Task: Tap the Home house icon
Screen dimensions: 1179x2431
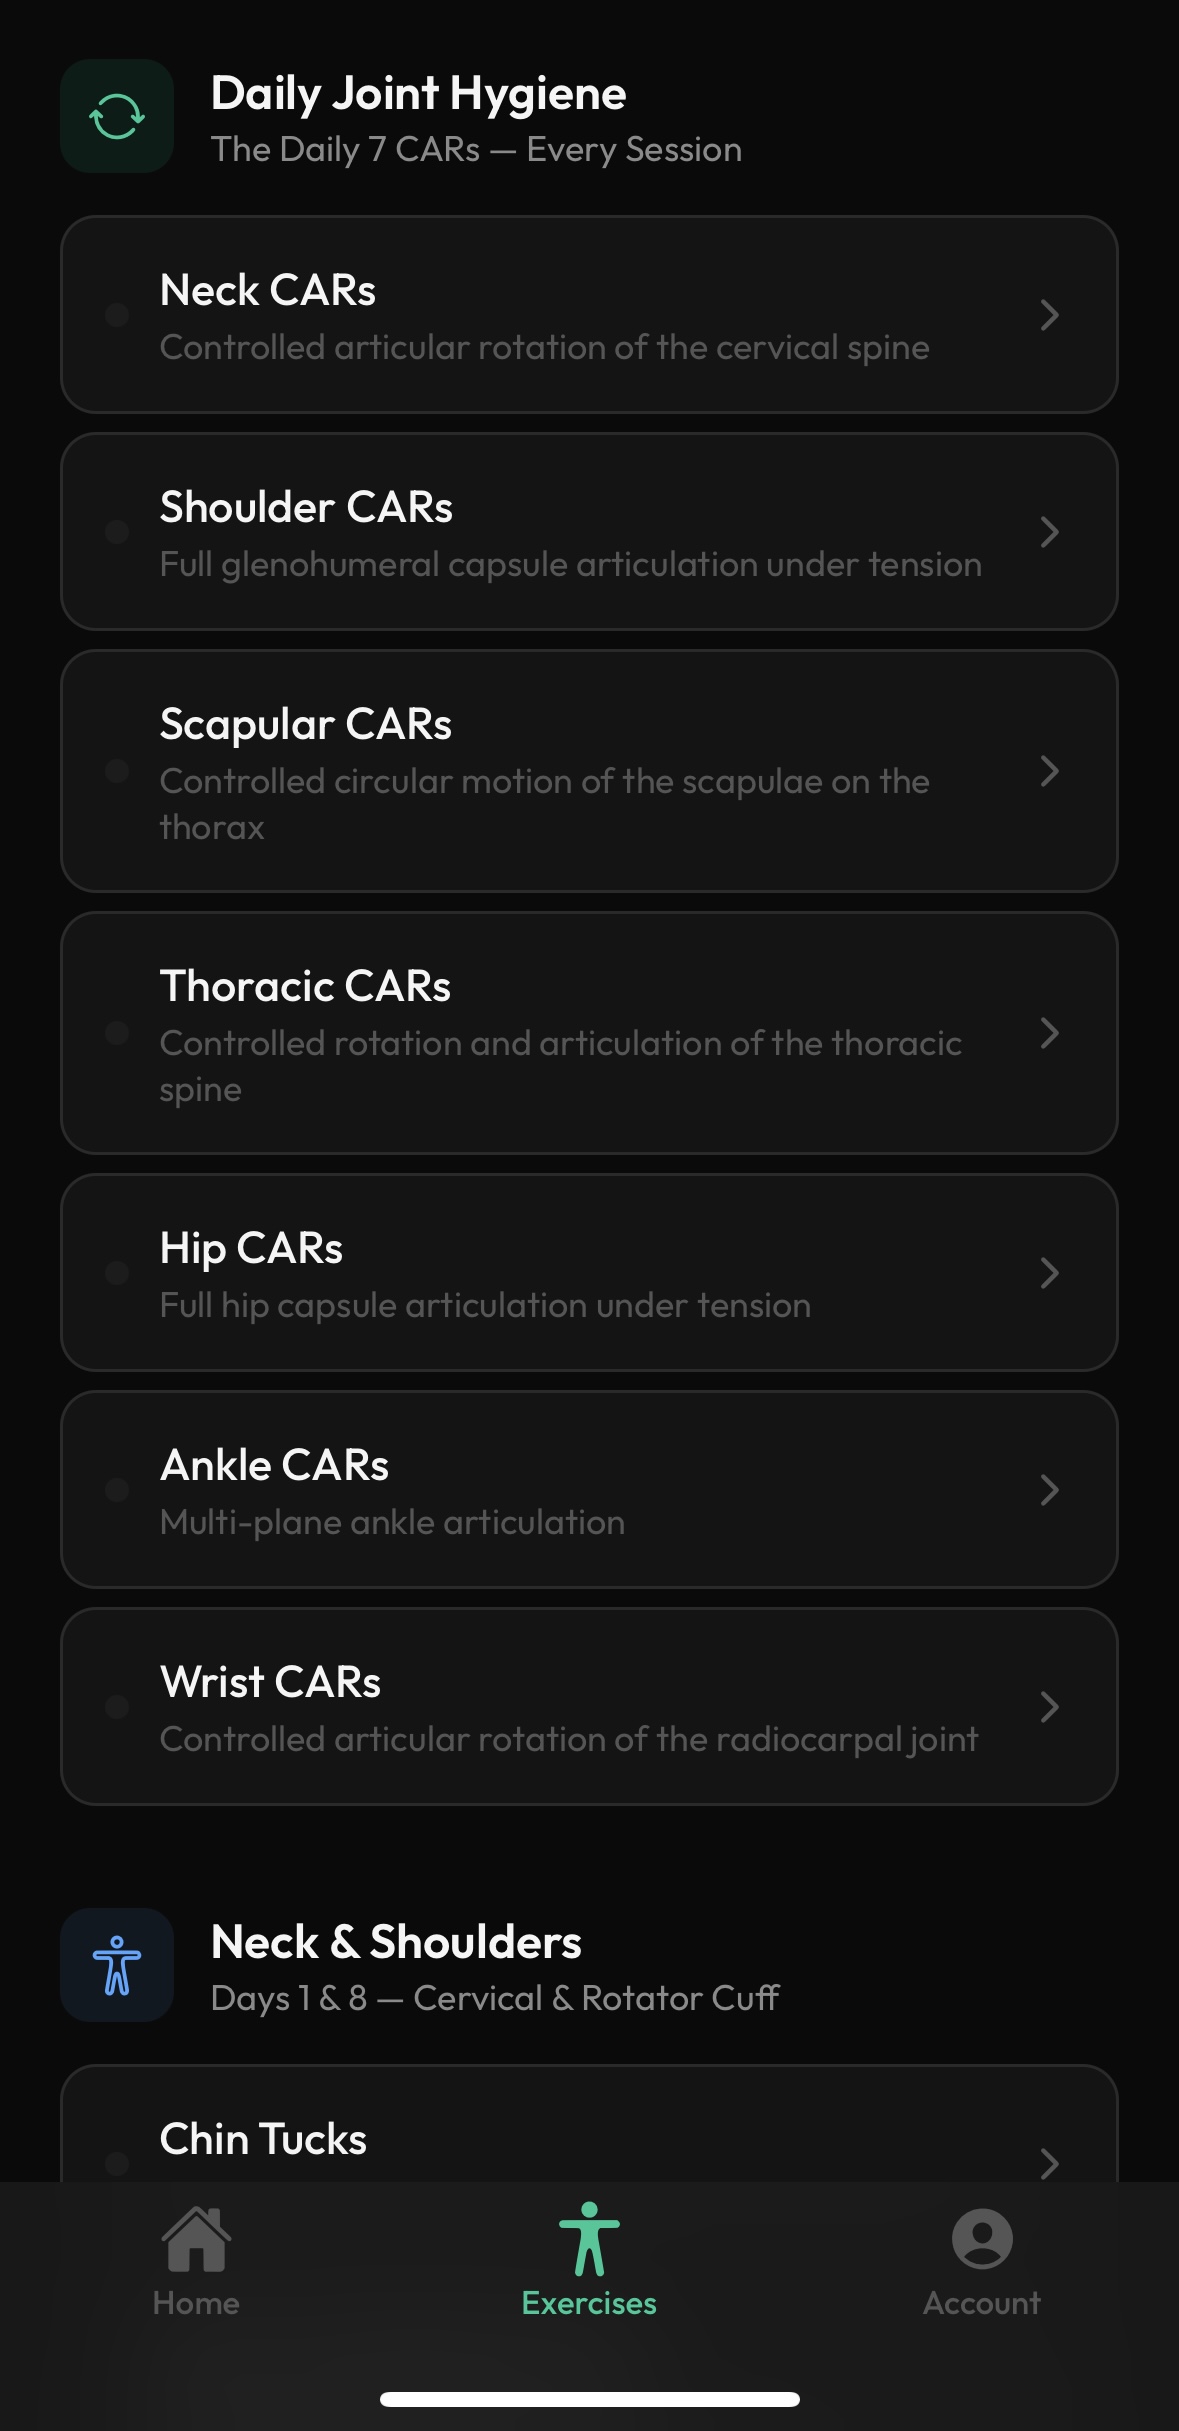Action: pyautogui.click(x=196, y=2238)
